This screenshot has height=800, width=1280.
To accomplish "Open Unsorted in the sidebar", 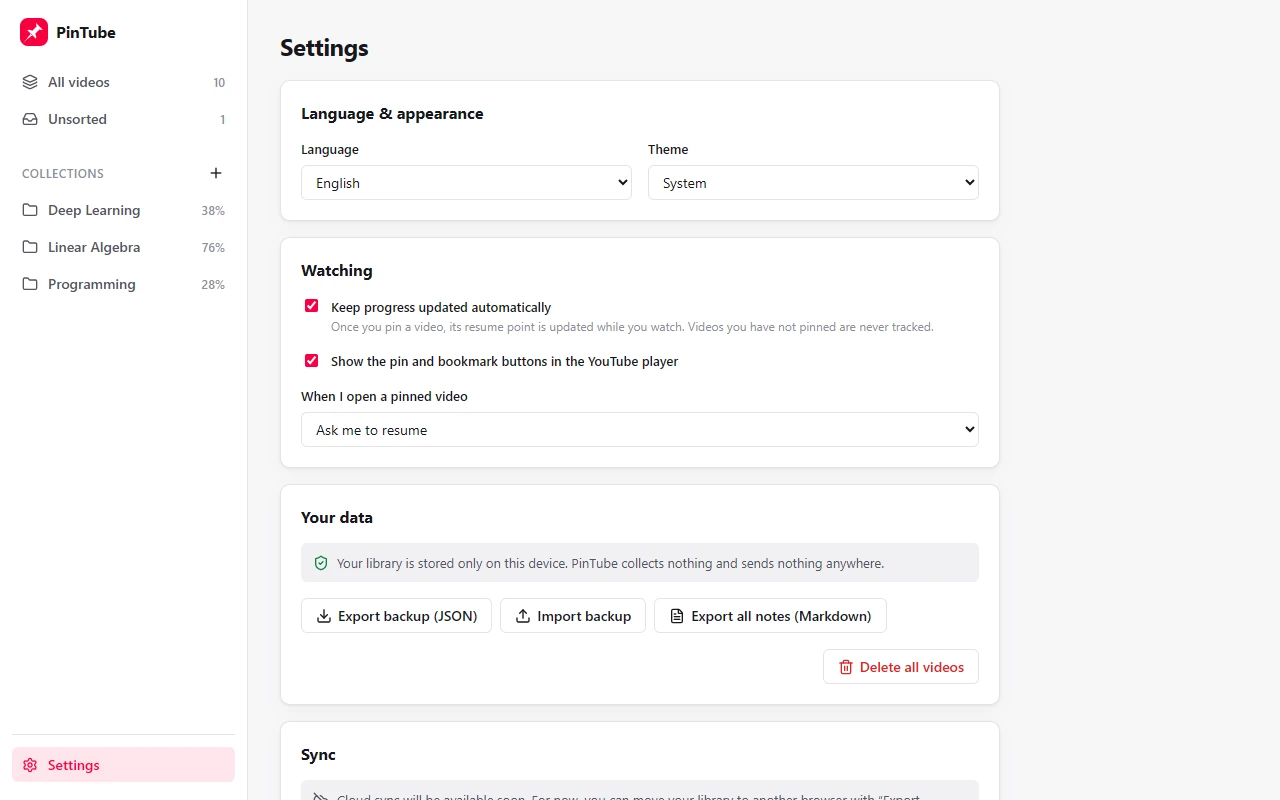I will point(123,119).
